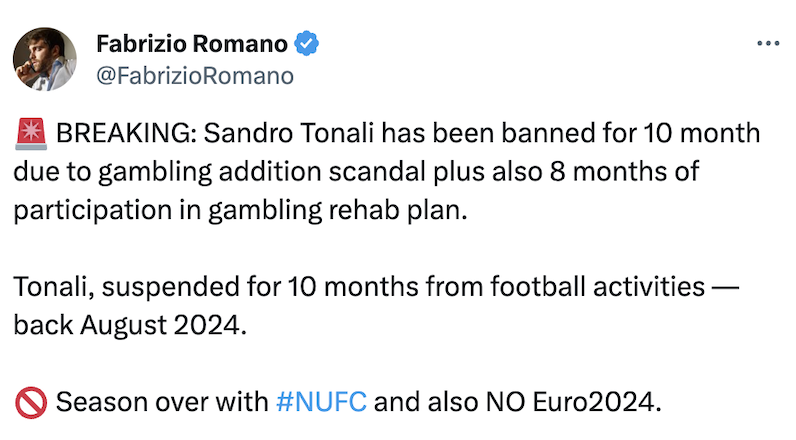The image size is (796, 440).
Task: Click the red siren emoji
Action: click(x=30, y=134)
